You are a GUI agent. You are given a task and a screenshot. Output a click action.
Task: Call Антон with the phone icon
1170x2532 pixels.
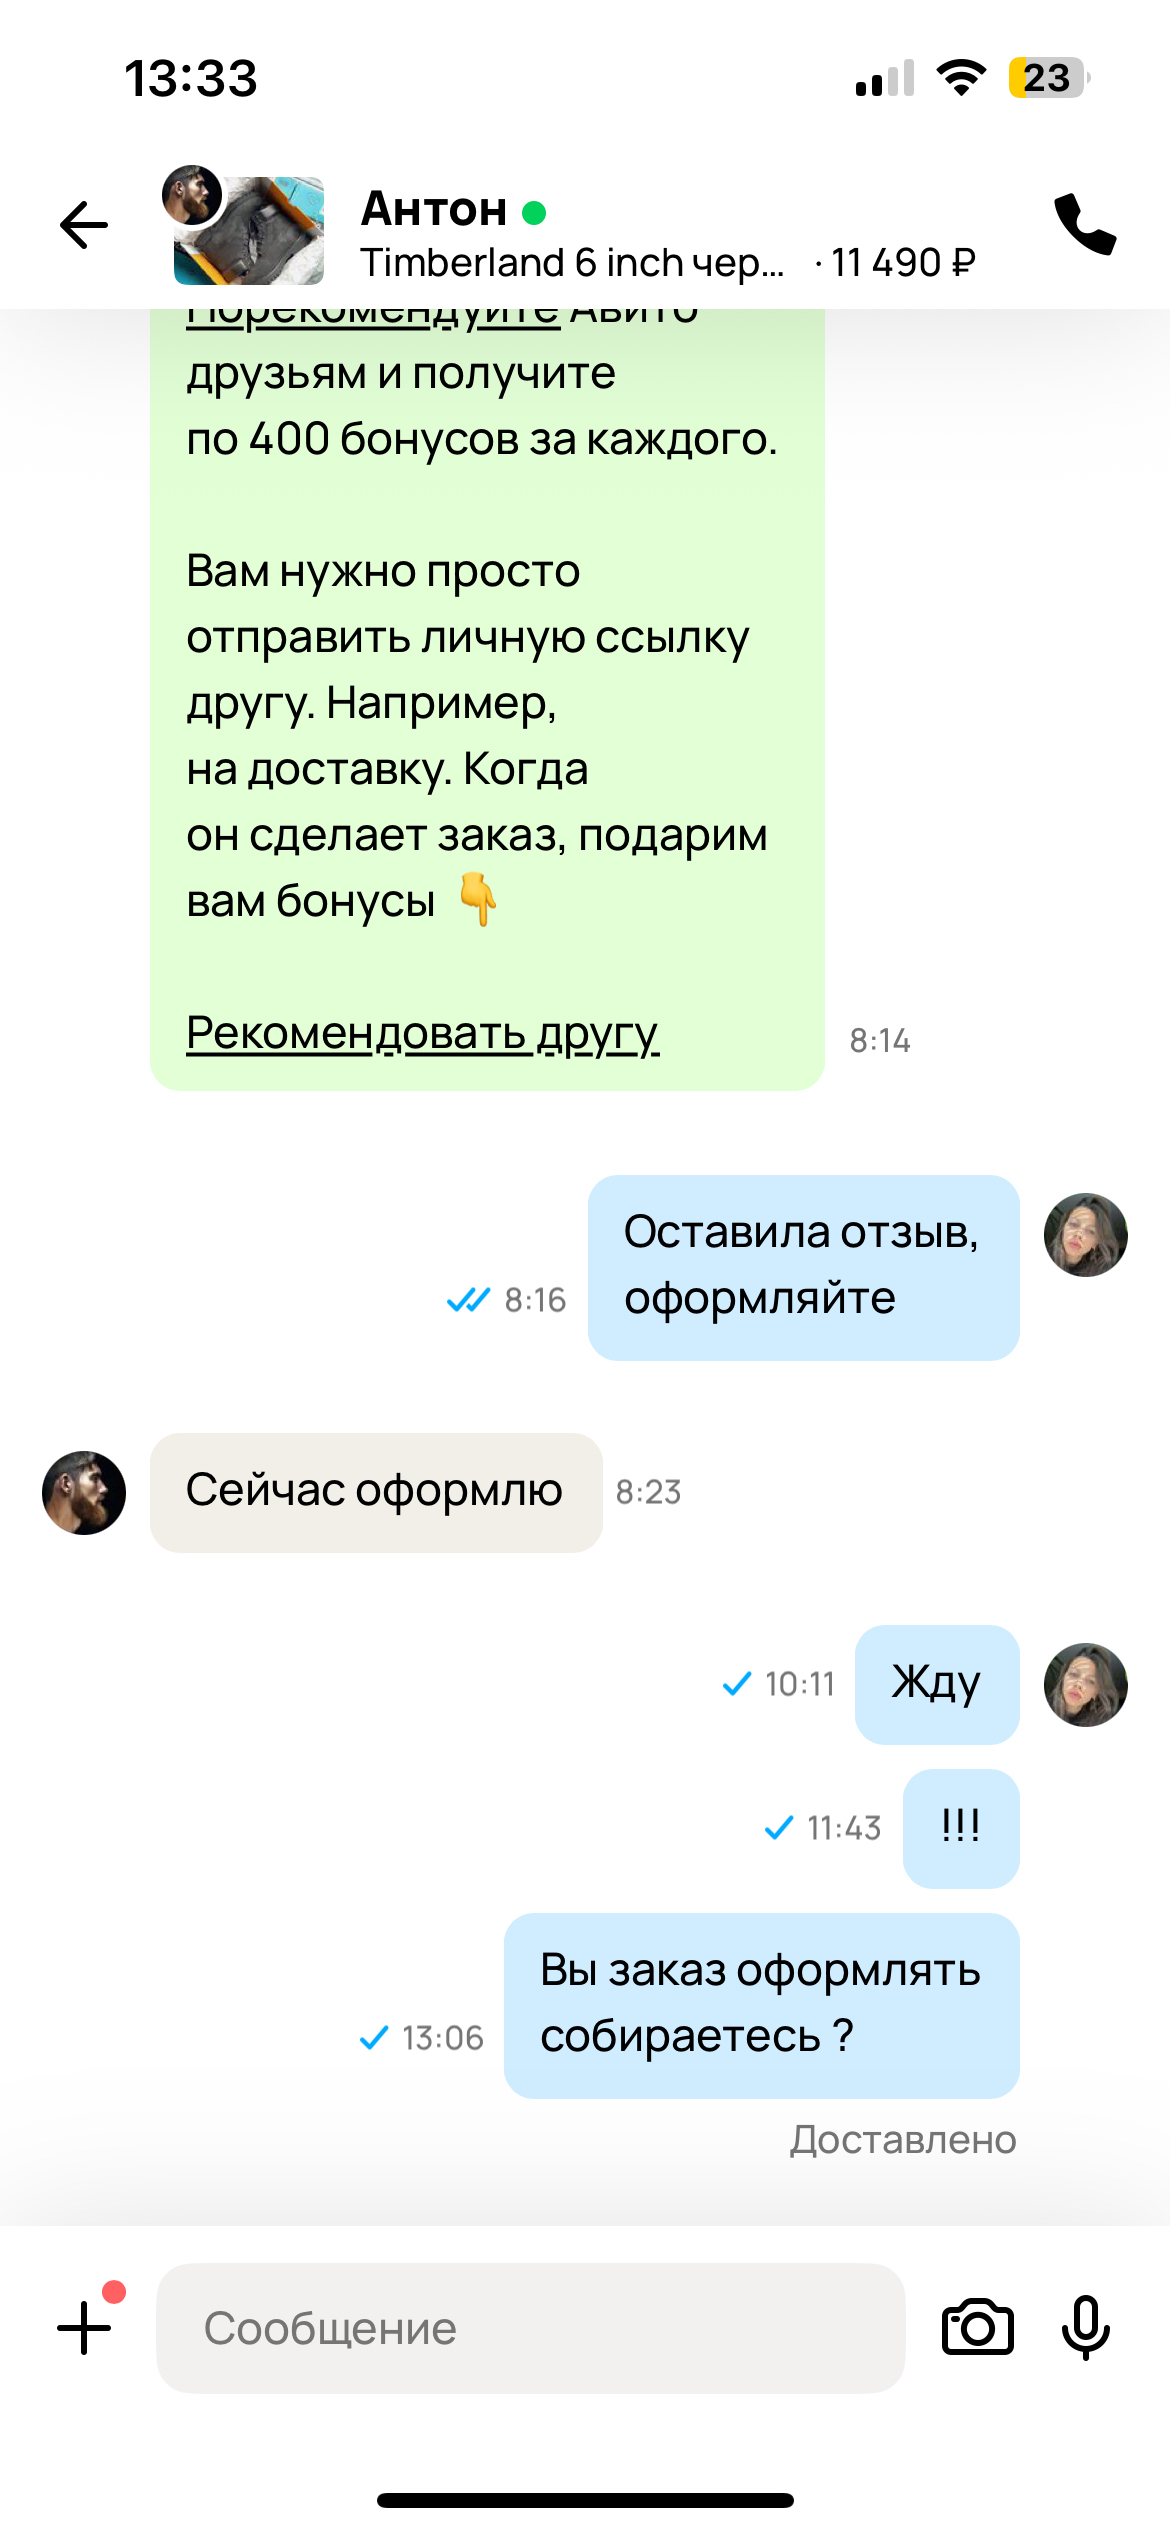pos(1085,224)
